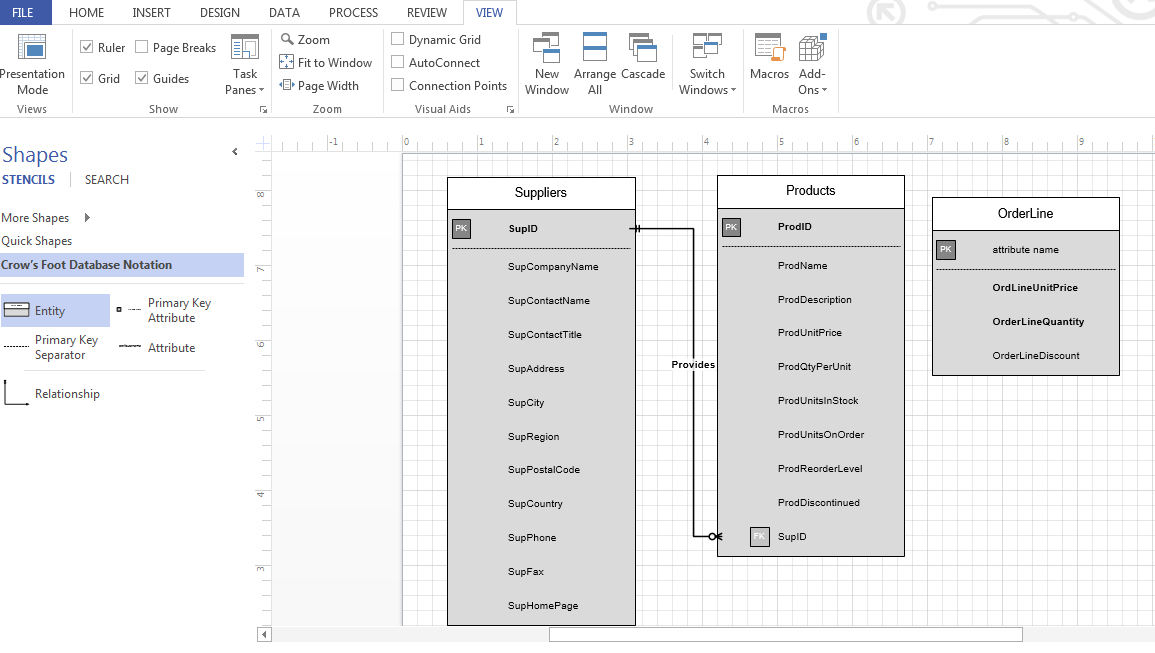
Task: Expand the More Shapes flyout
Action: (x=87, y=218)
